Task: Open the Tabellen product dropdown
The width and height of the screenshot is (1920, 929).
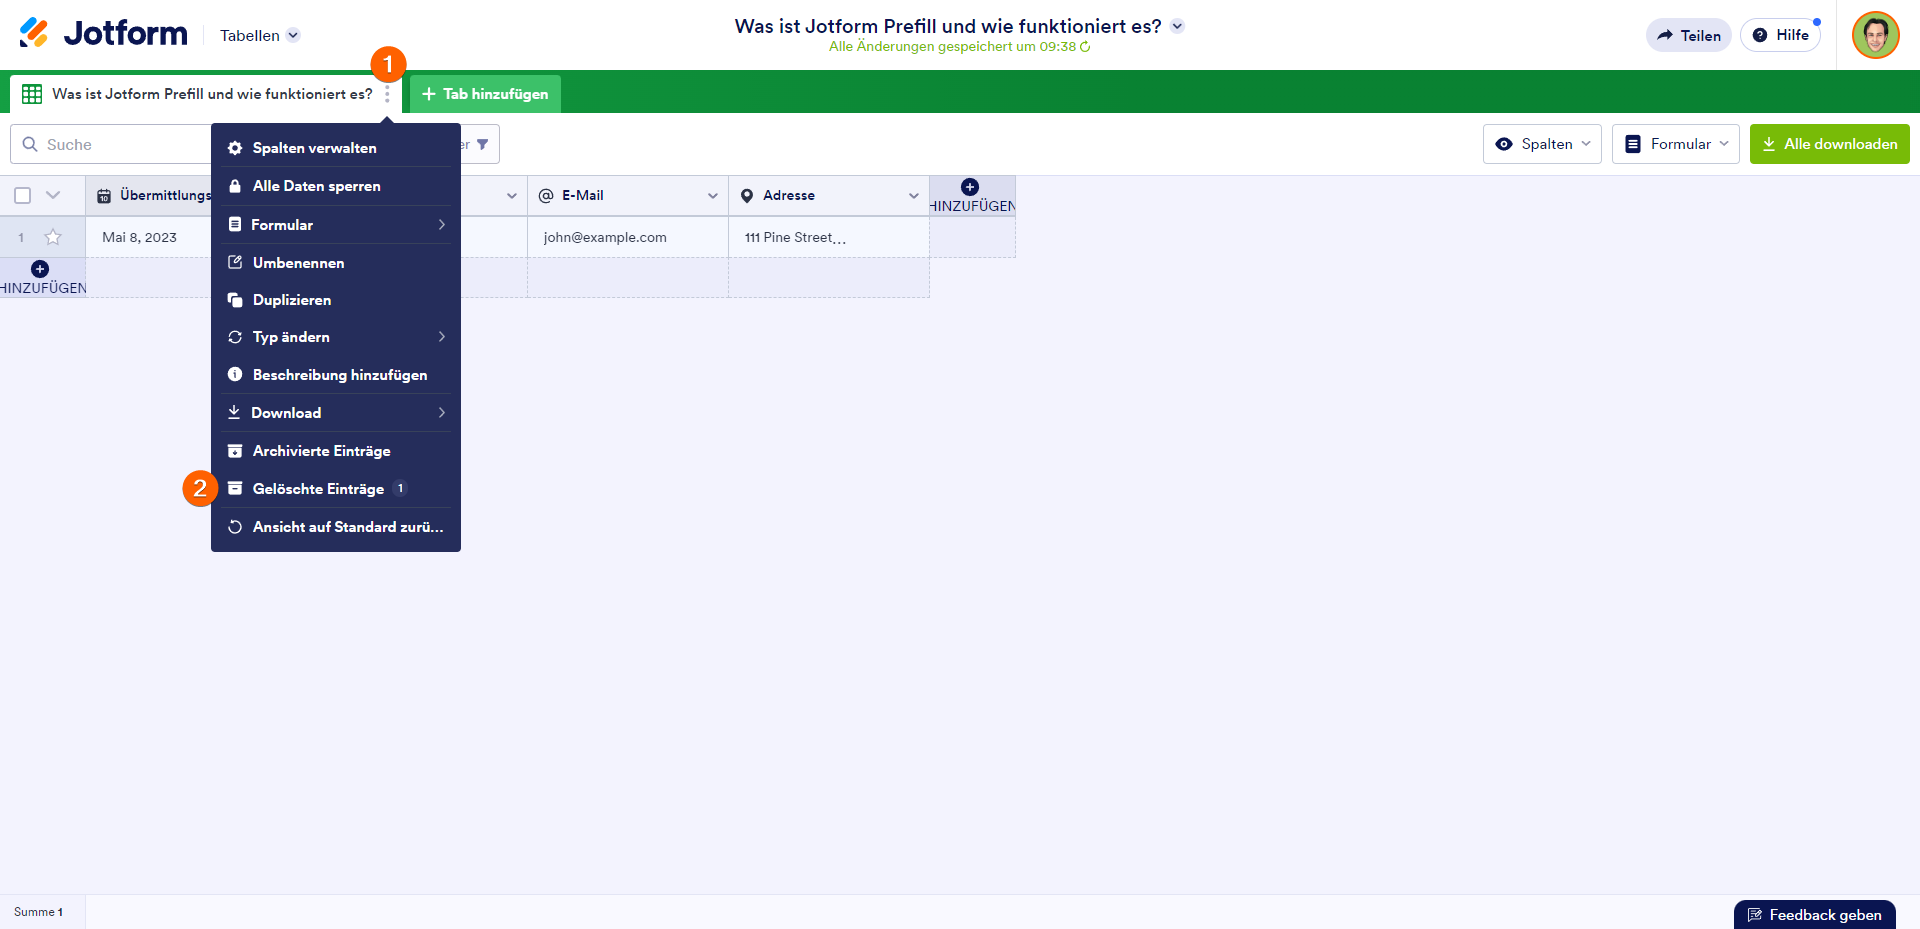Action: (x=259, y=35)
